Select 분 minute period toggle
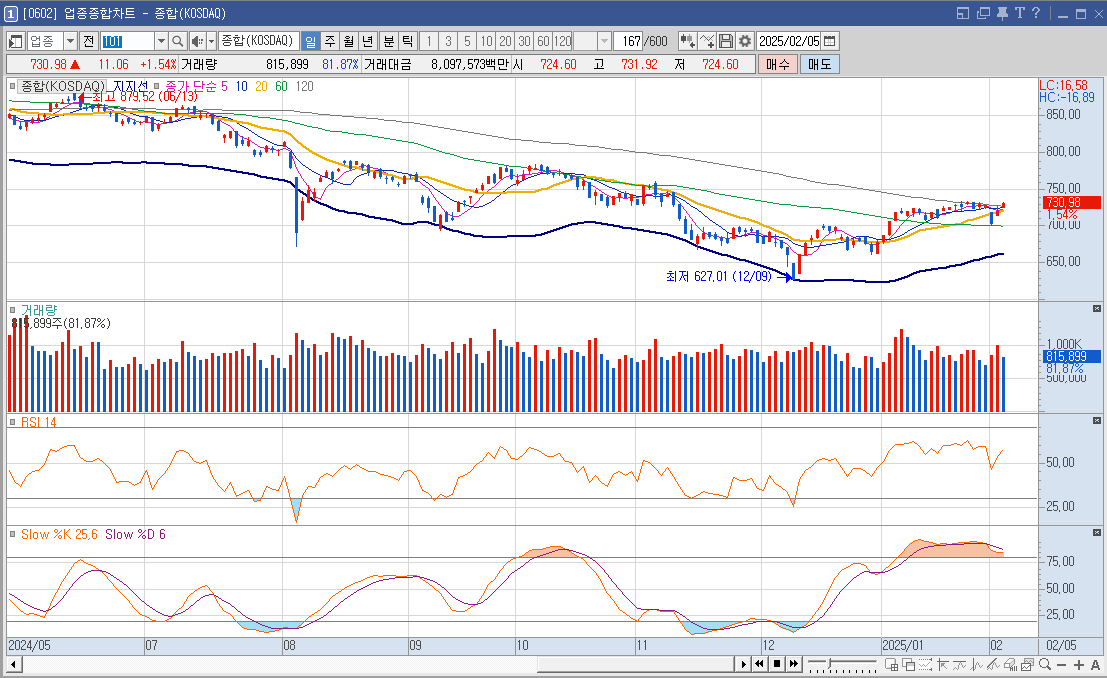 click(x=389, y=42)
